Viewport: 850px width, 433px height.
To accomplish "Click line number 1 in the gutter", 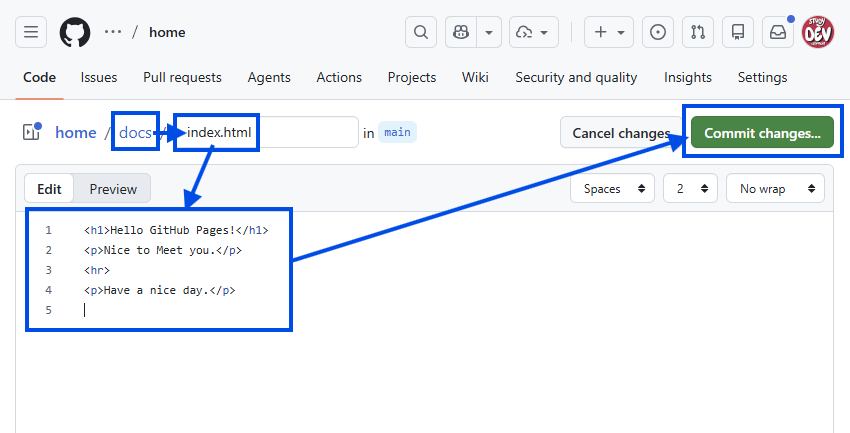I will [x=48, y=230].
